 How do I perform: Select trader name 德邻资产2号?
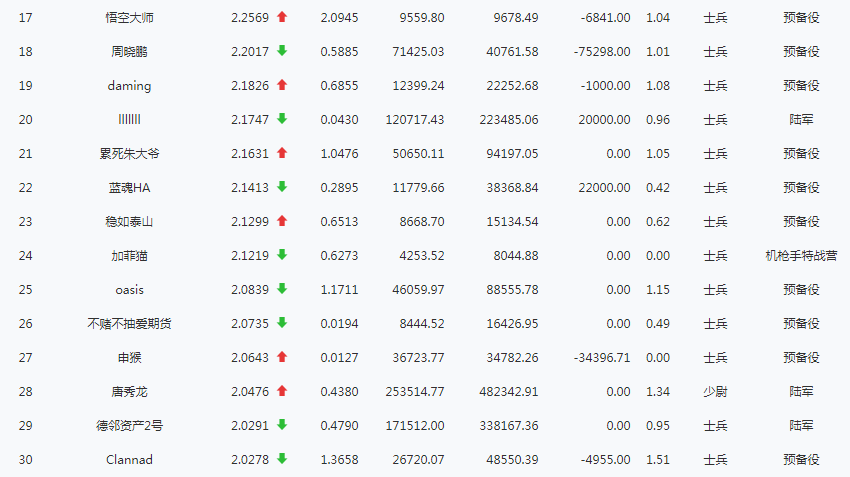point(129,426)
